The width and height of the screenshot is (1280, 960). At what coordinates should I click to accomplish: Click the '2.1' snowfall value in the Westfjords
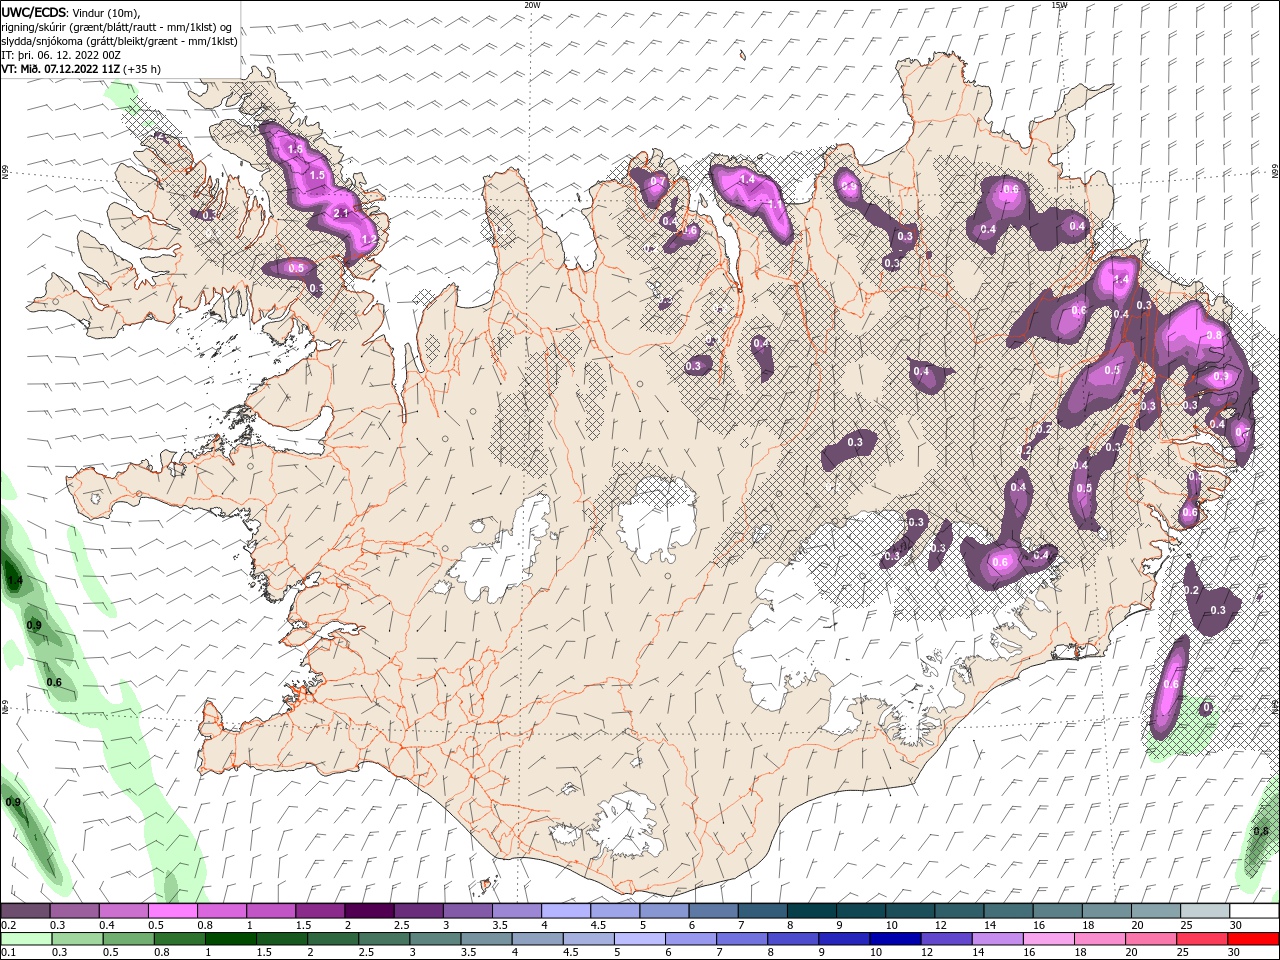(x=340, y=213)
